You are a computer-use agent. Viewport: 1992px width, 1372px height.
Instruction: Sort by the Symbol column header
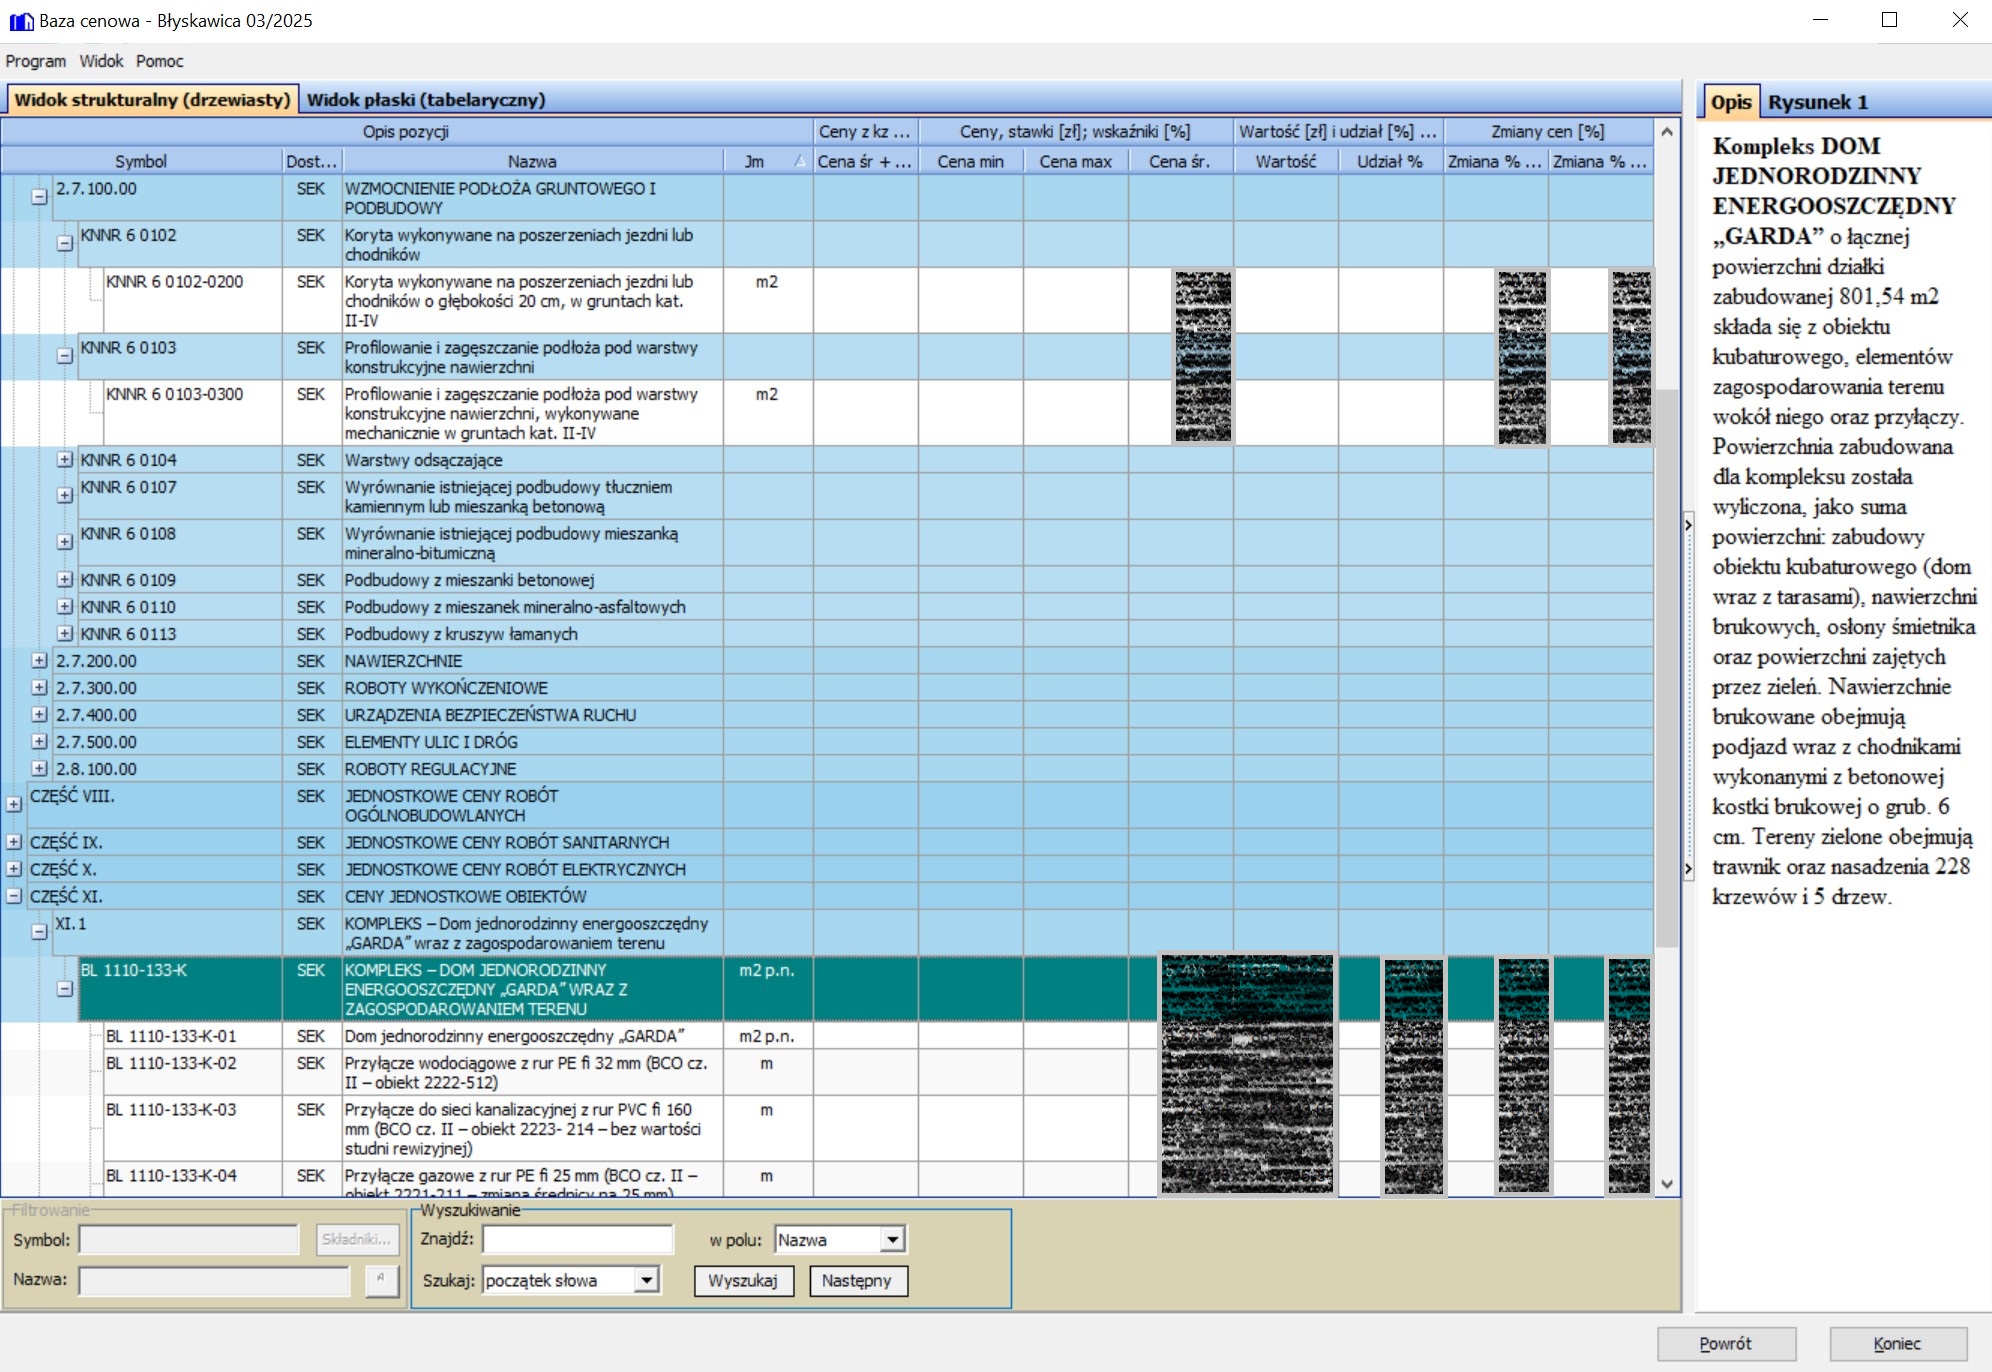click(141, 161)
